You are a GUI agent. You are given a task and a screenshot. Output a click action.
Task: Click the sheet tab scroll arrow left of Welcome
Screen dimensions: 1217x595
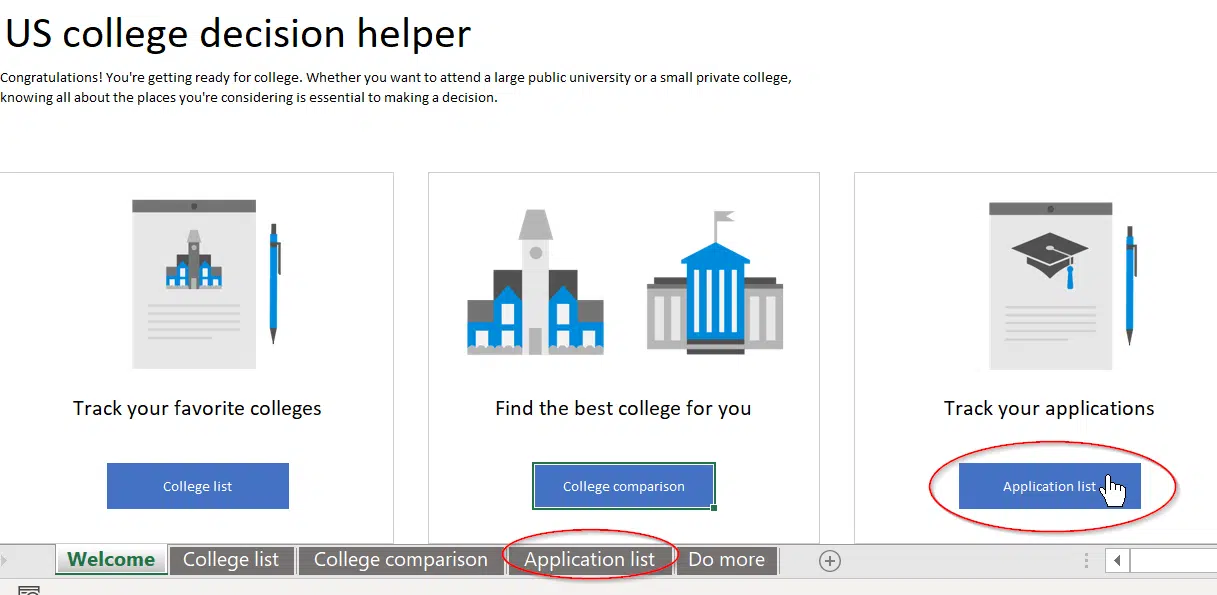tap(4, 560)
